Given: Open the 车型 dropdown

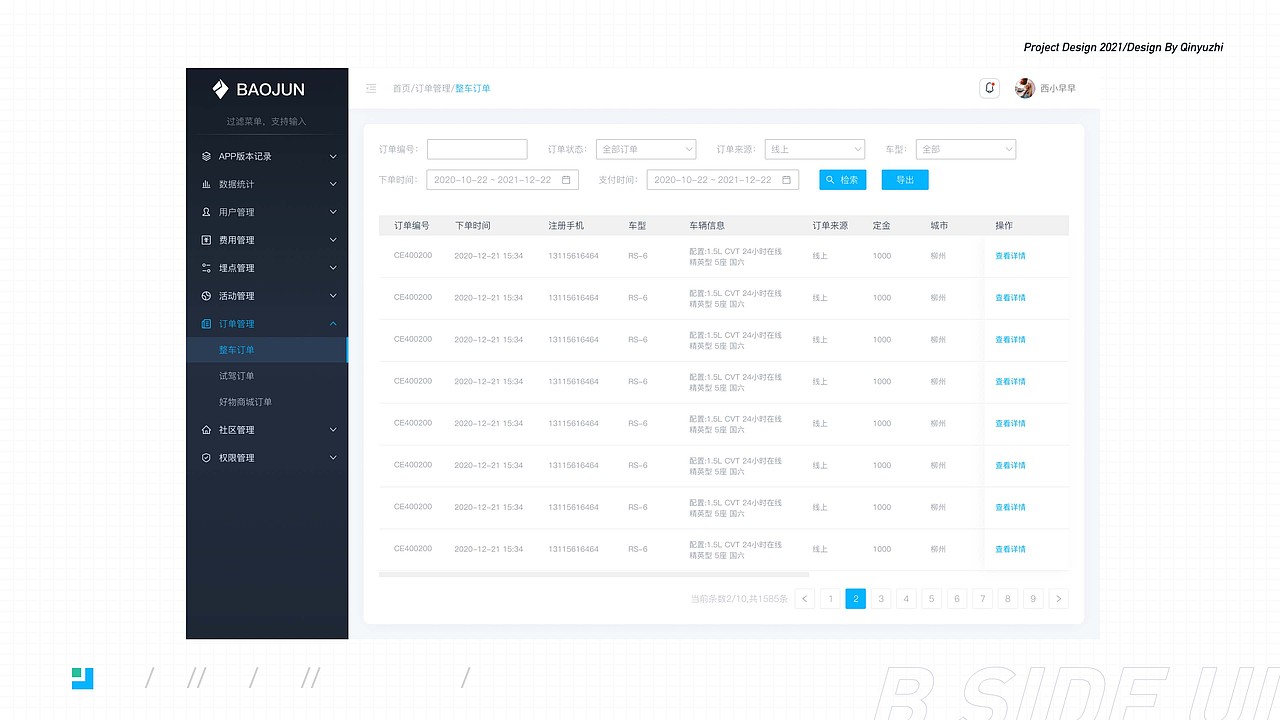Looking at the screenshot, I should pyautogui.click(x=966, y=149).
